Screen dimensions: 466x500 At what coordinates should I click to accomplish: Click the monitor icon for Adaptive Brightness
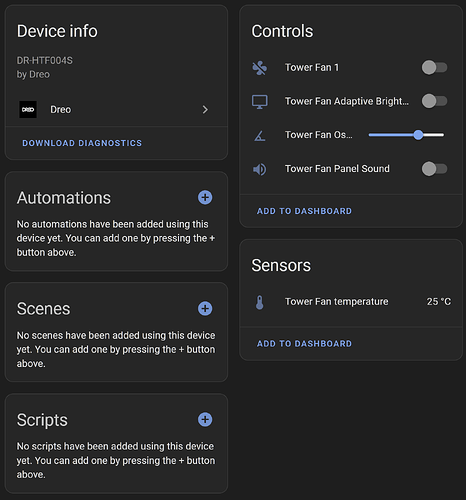(259, 102)
